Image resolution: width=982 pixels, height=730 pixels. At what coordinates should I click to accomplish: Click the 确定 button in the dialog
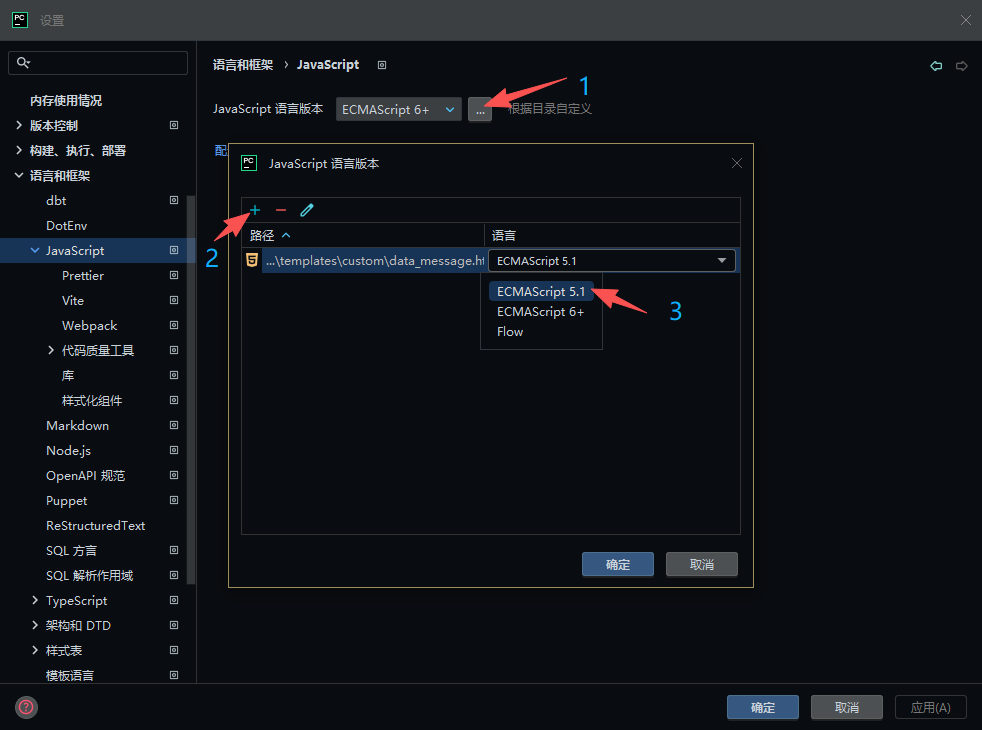click(x=617, y=563)
